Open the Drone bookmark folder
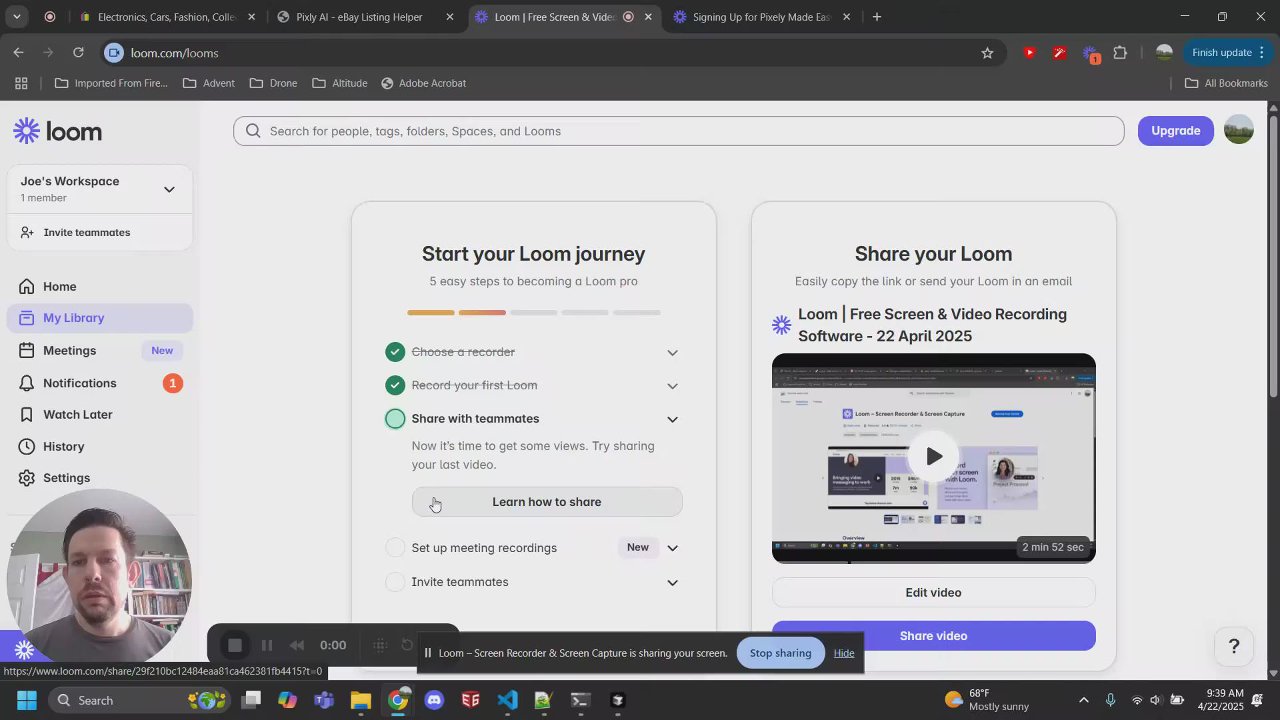The image size is (1280, 720). [x=273, y=83]
